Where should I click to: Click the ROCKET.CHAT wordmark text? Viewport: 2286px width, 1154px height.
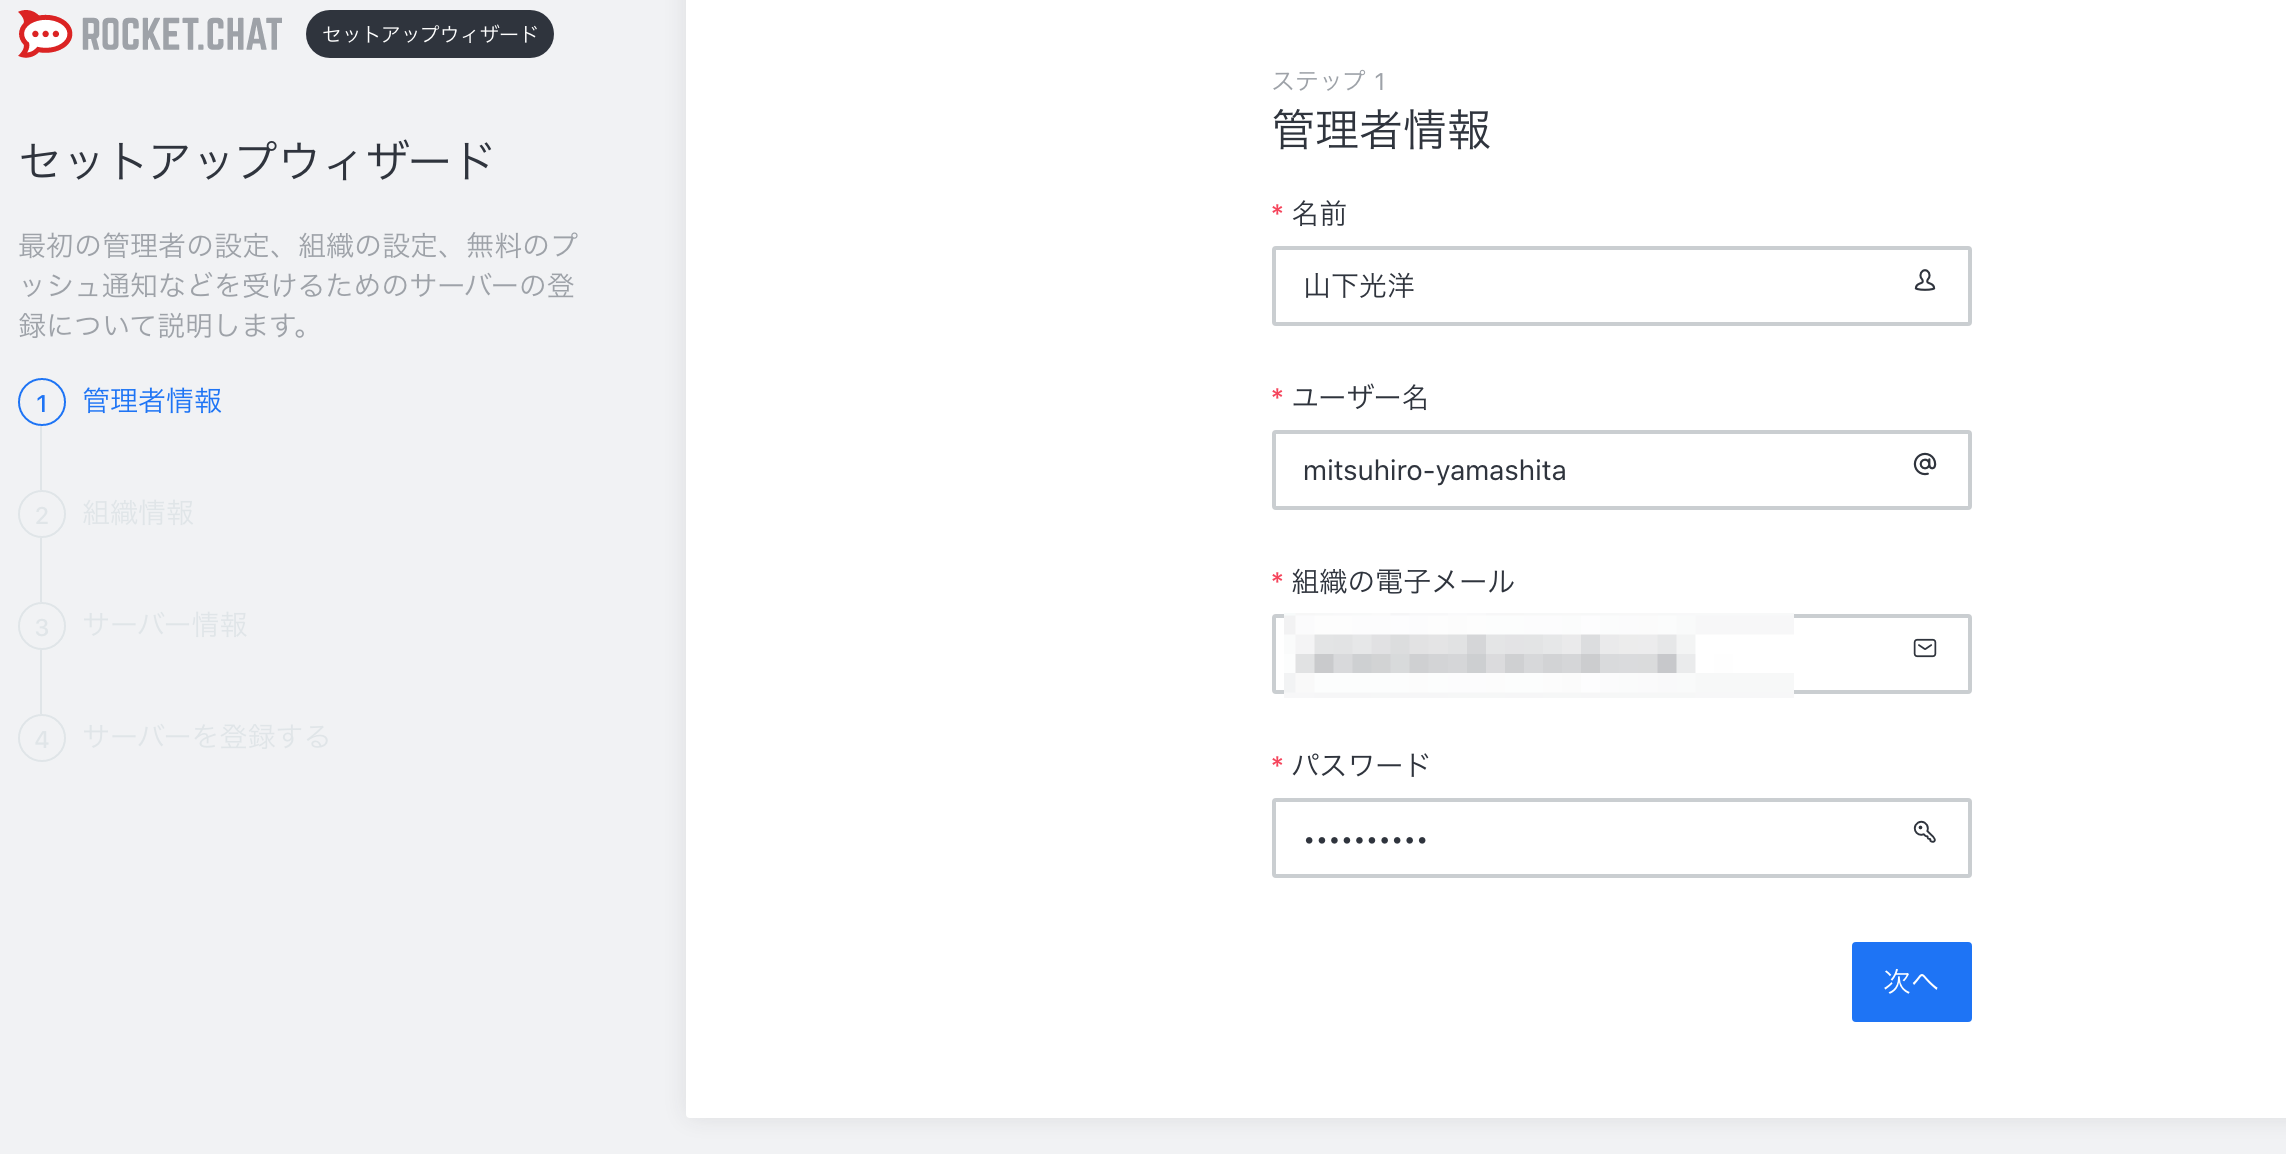[182, 35]
